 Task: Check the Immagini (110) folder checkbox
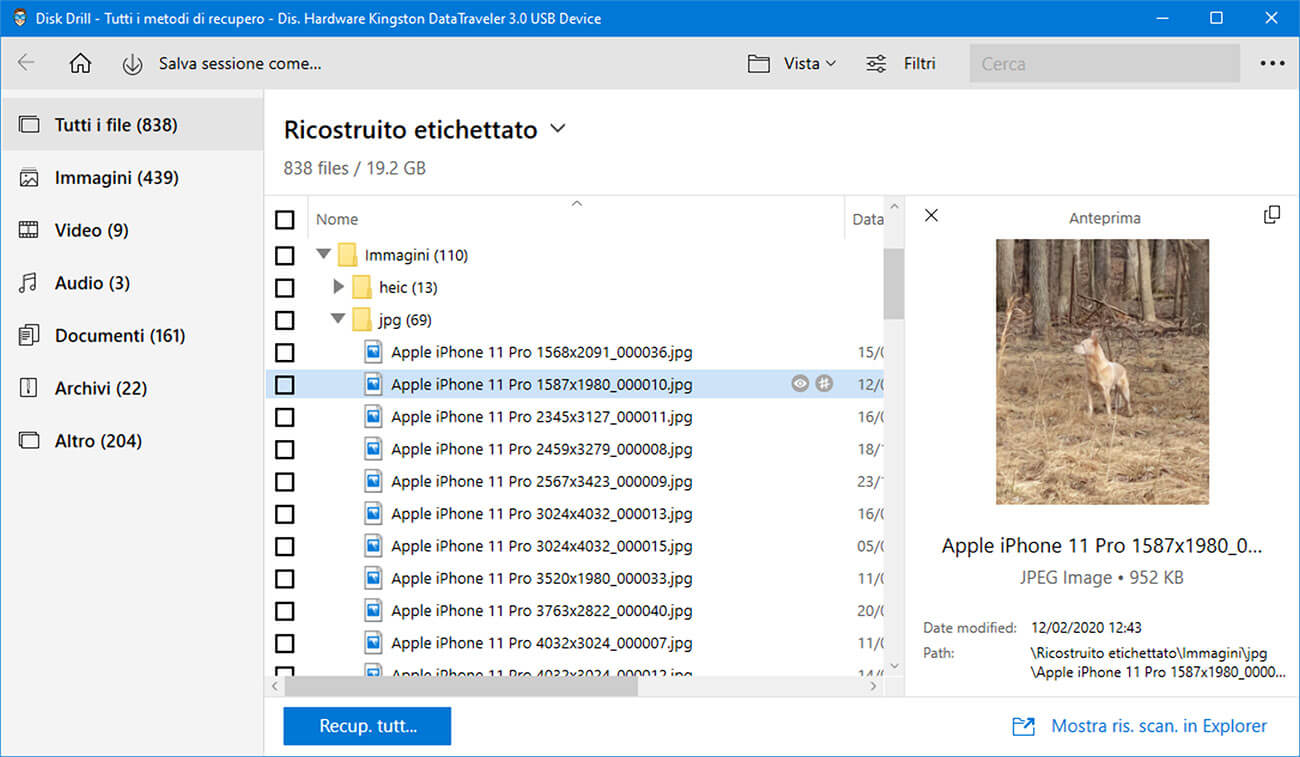click(285, 255)
